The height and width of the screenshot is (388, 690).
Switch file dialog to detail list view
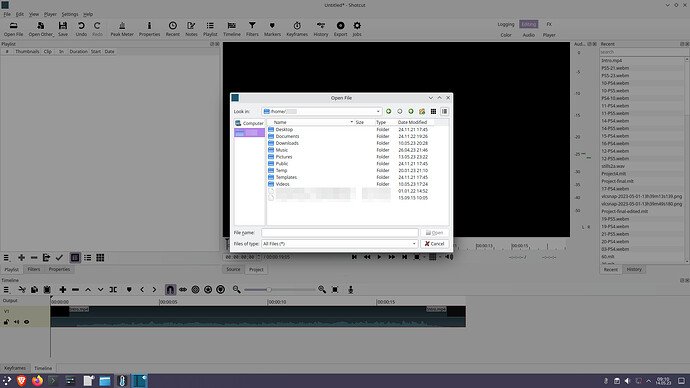[444, 111]
